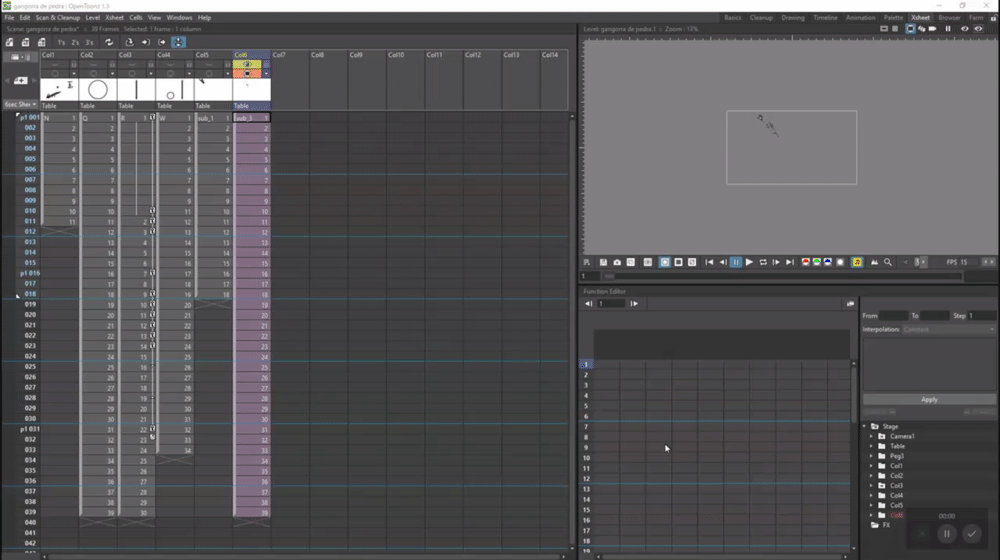The image size is (1000, 560).
Task: Toggle loop playback in viewer
Action: tap(763, 262)
